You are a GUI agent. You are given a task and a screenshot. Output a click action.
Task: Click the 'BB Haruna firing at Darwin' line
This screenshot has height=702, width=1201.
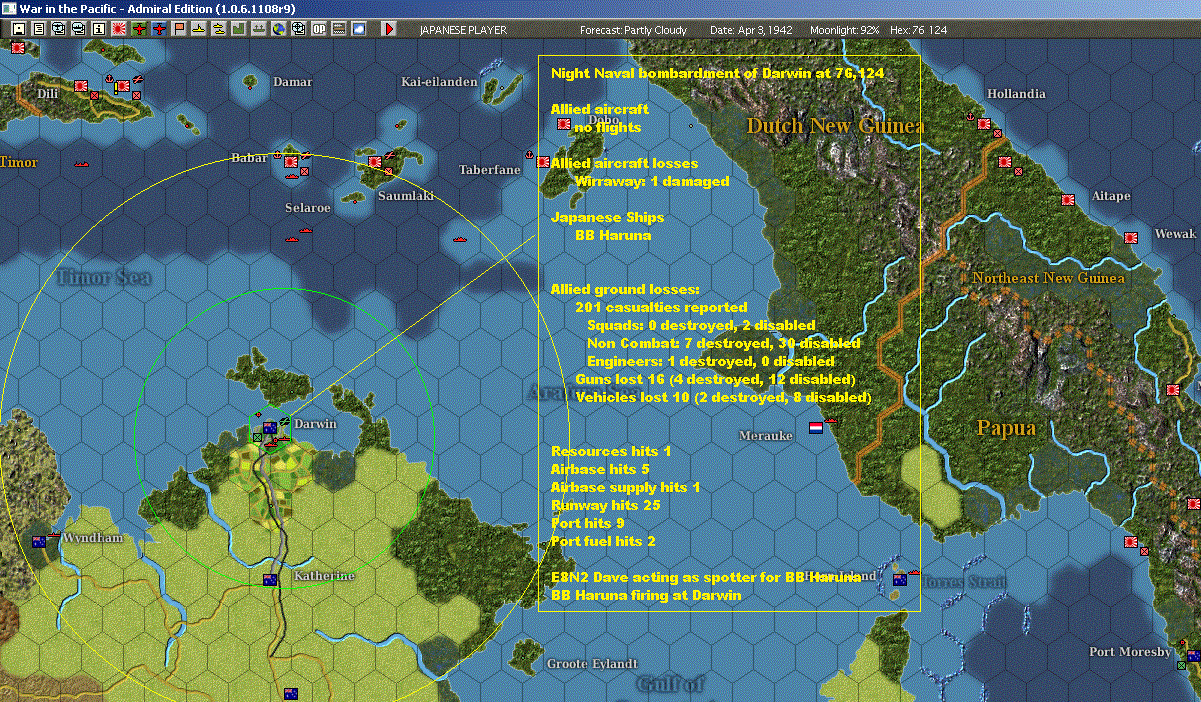[x=646, y=595]
